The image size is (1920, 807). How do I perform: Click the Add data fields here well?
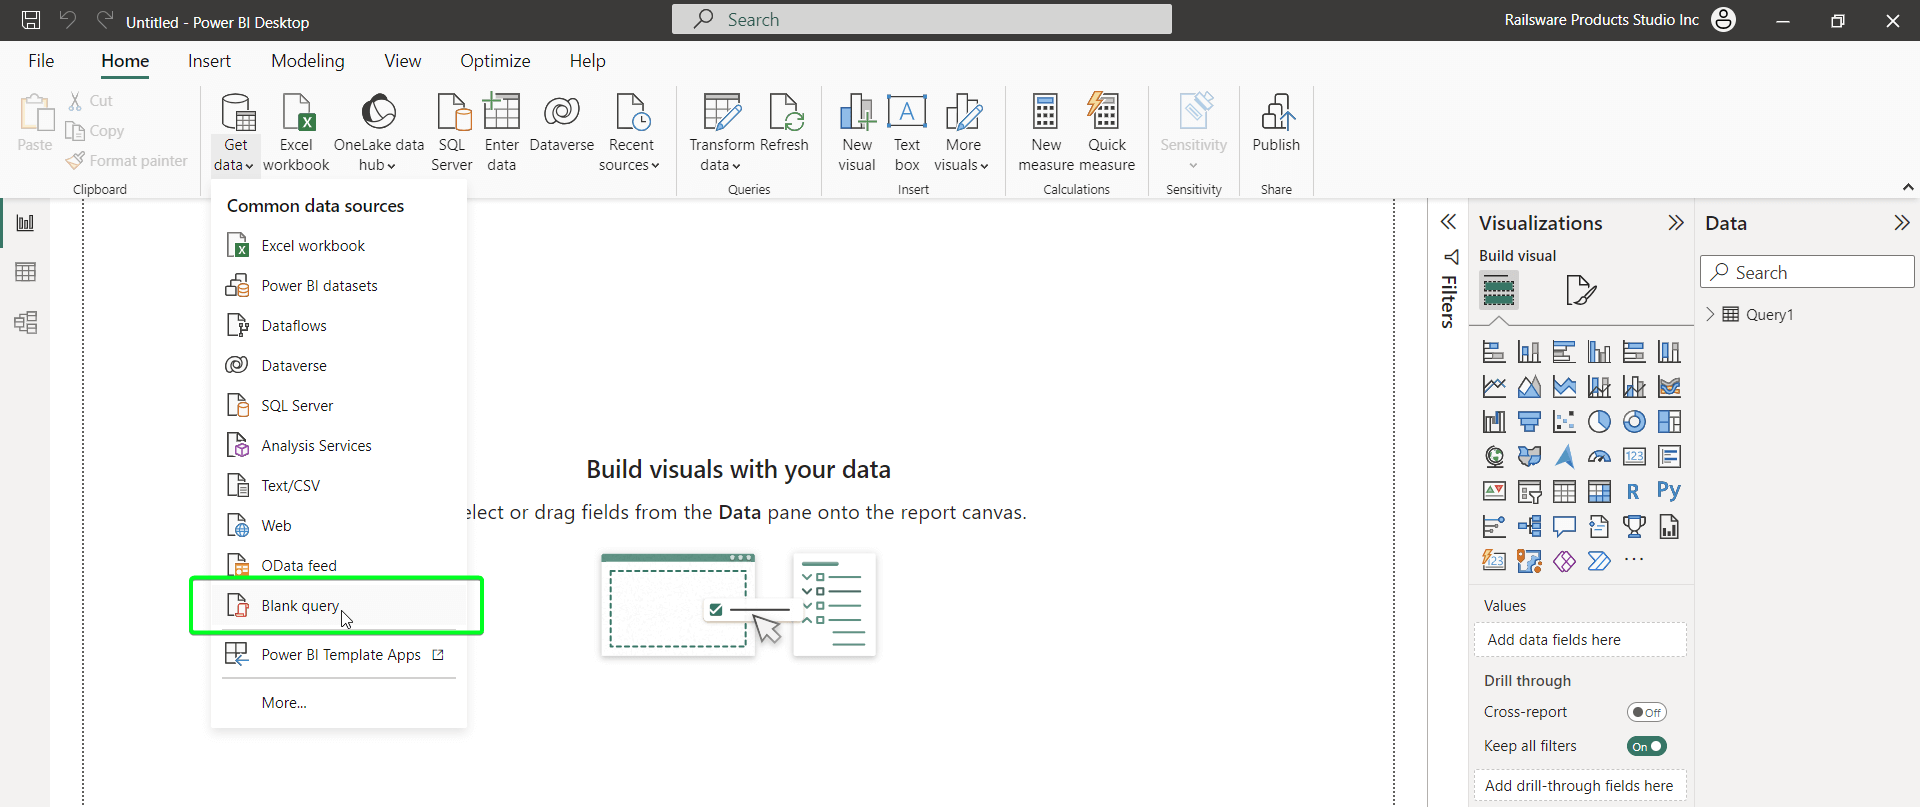tap(1580, 640)
